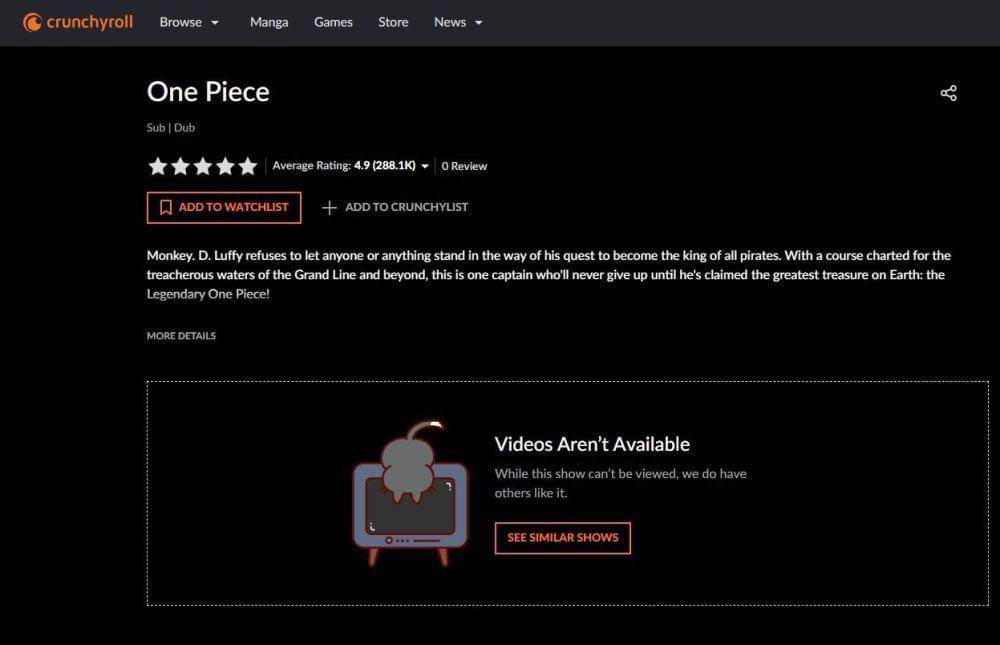The image size is (1000, 645).
Task: Click the plus icon for Add to Crunchylist
Action: point(329,207)
